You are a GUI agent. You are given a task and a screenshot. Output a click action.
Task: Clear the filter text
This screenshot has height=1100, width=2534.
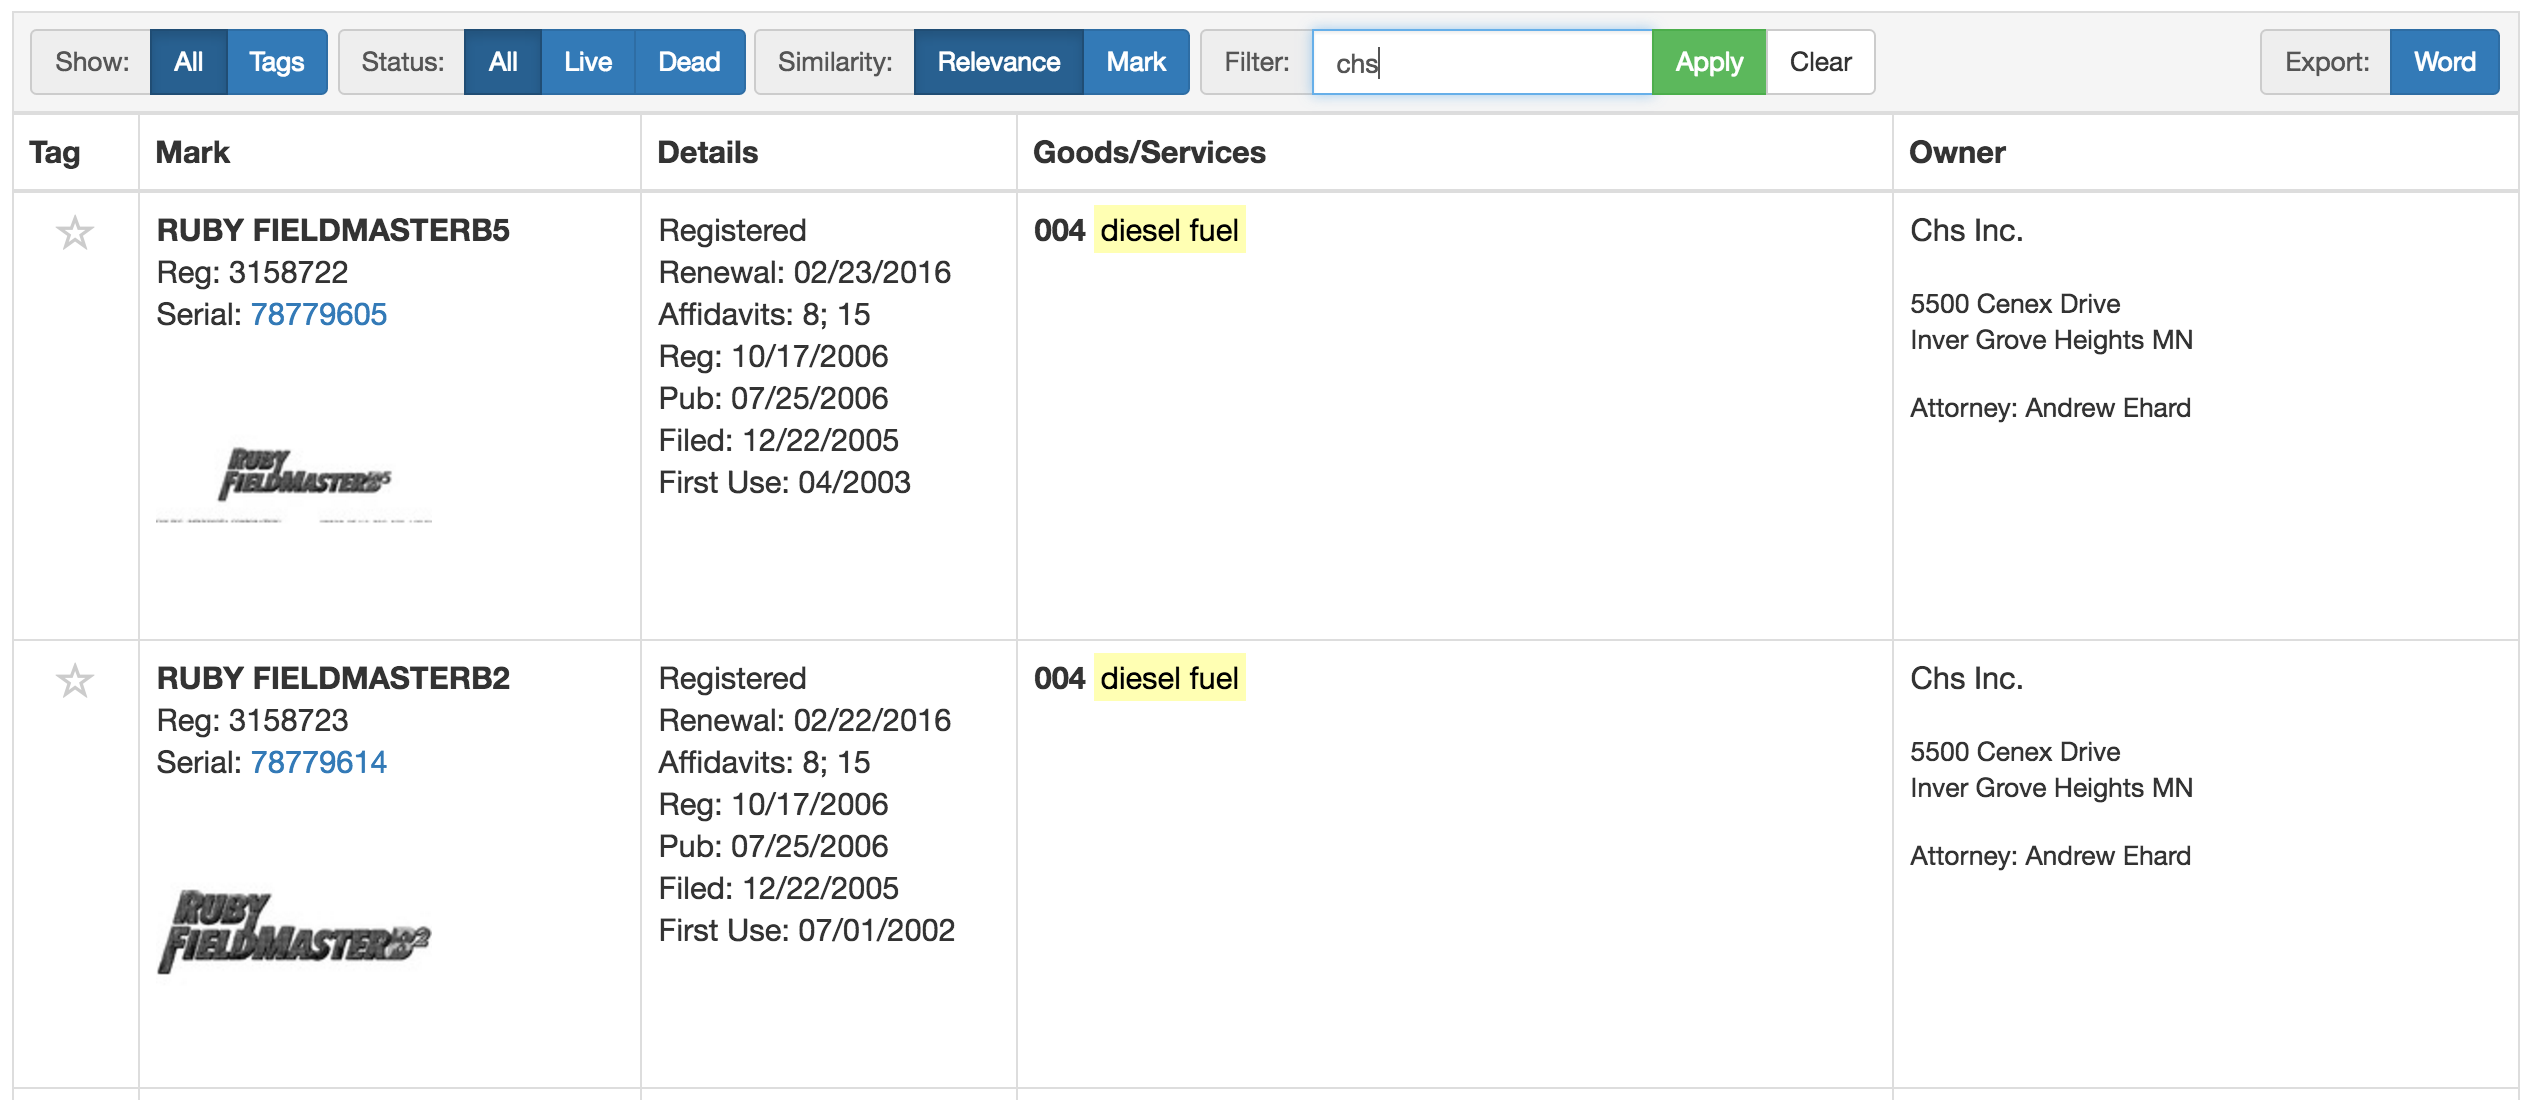[1820, 62]
